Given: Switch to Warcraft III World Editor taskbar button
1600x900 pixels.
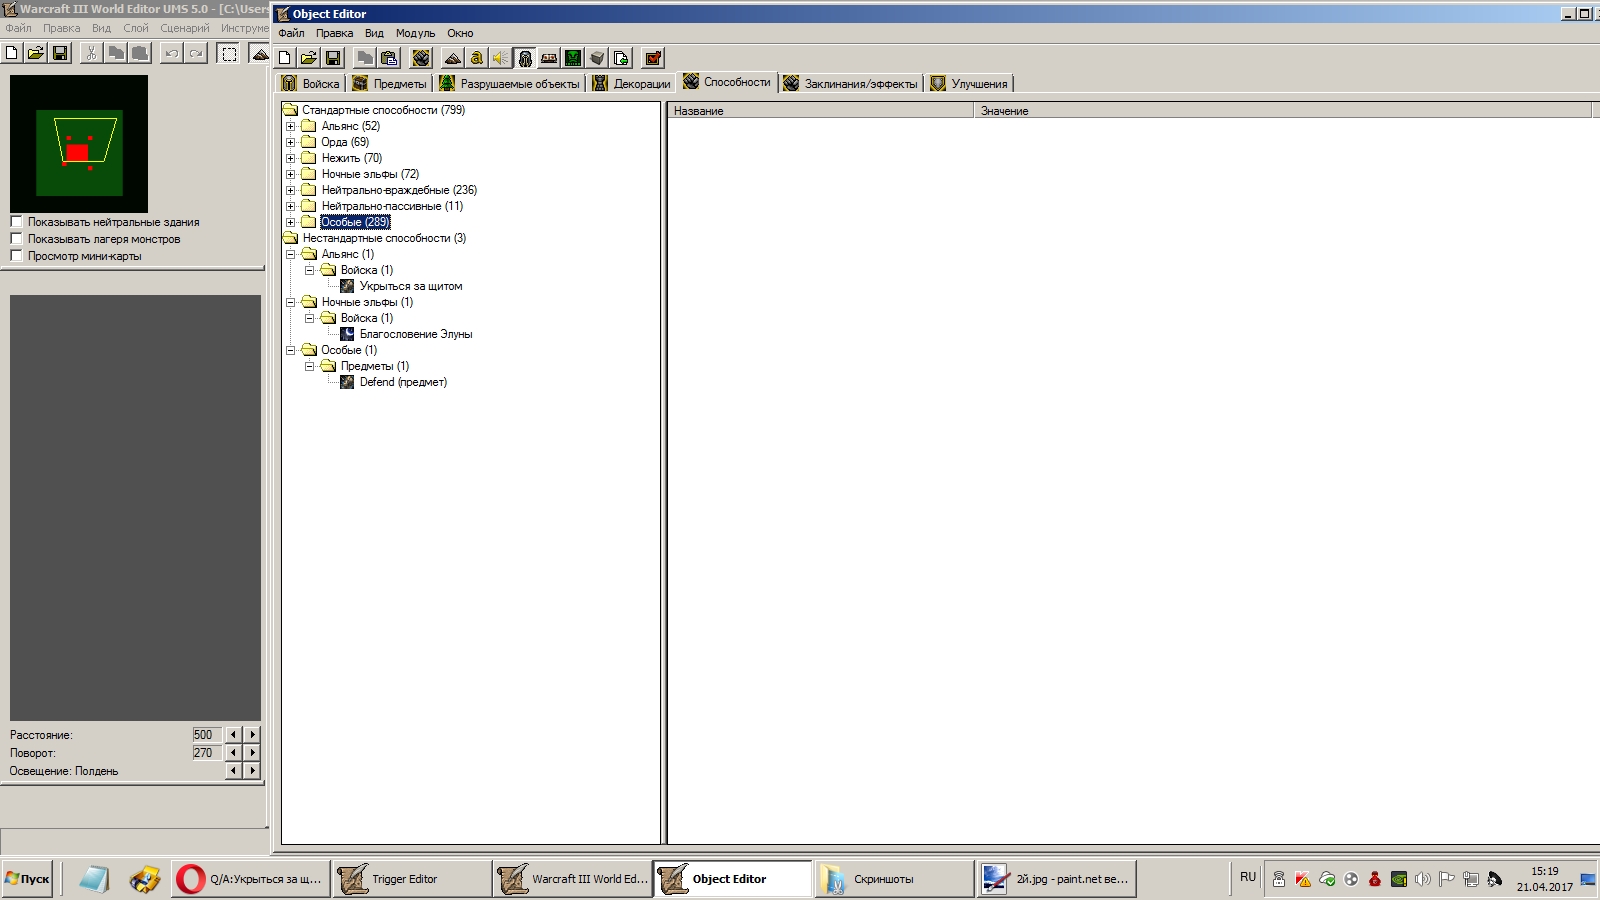Looking at the screenshot, I should pyautogui.click(x=573, y=879).
